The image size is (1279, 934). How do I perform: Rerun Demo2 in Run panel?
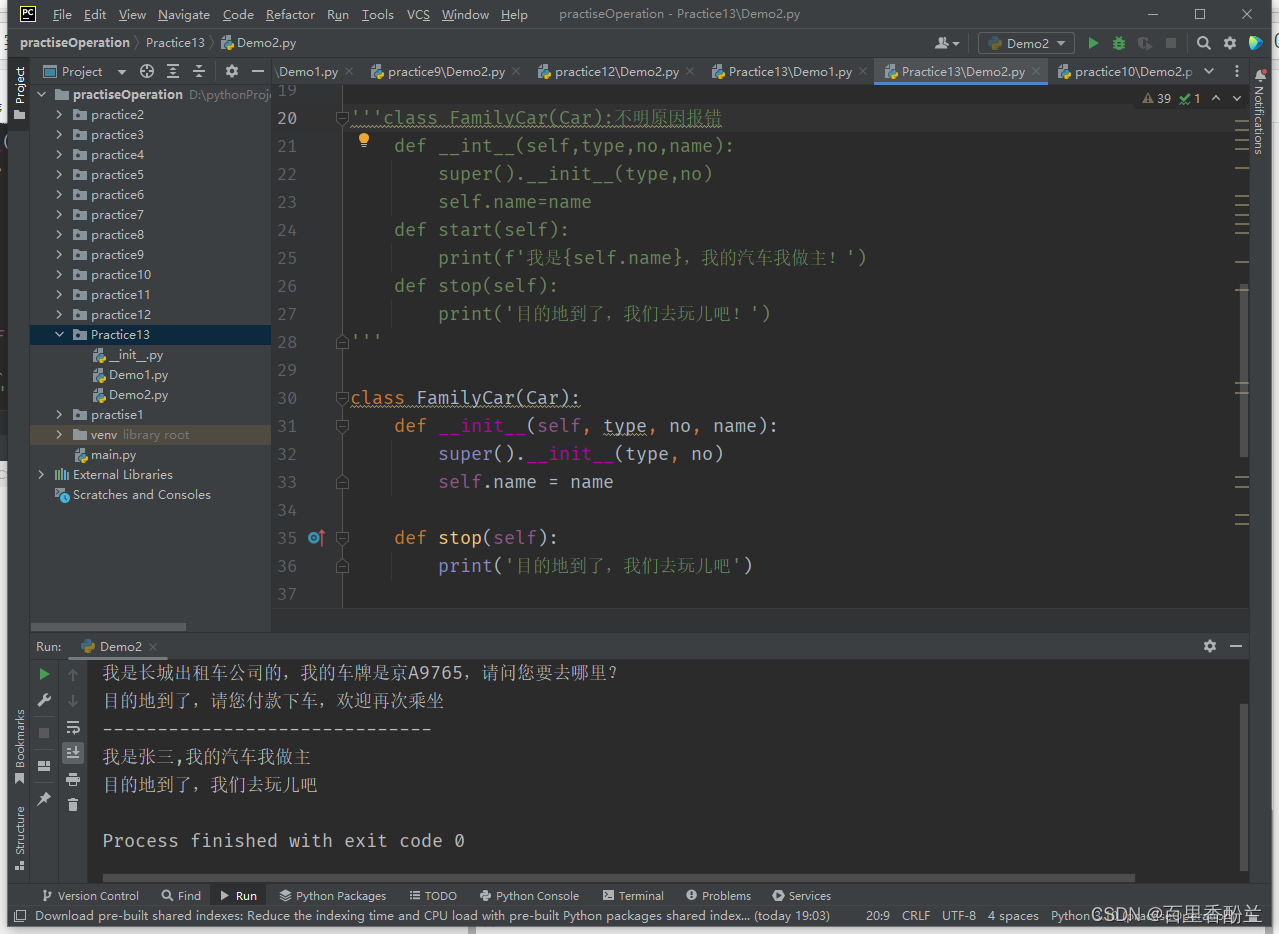44,674
